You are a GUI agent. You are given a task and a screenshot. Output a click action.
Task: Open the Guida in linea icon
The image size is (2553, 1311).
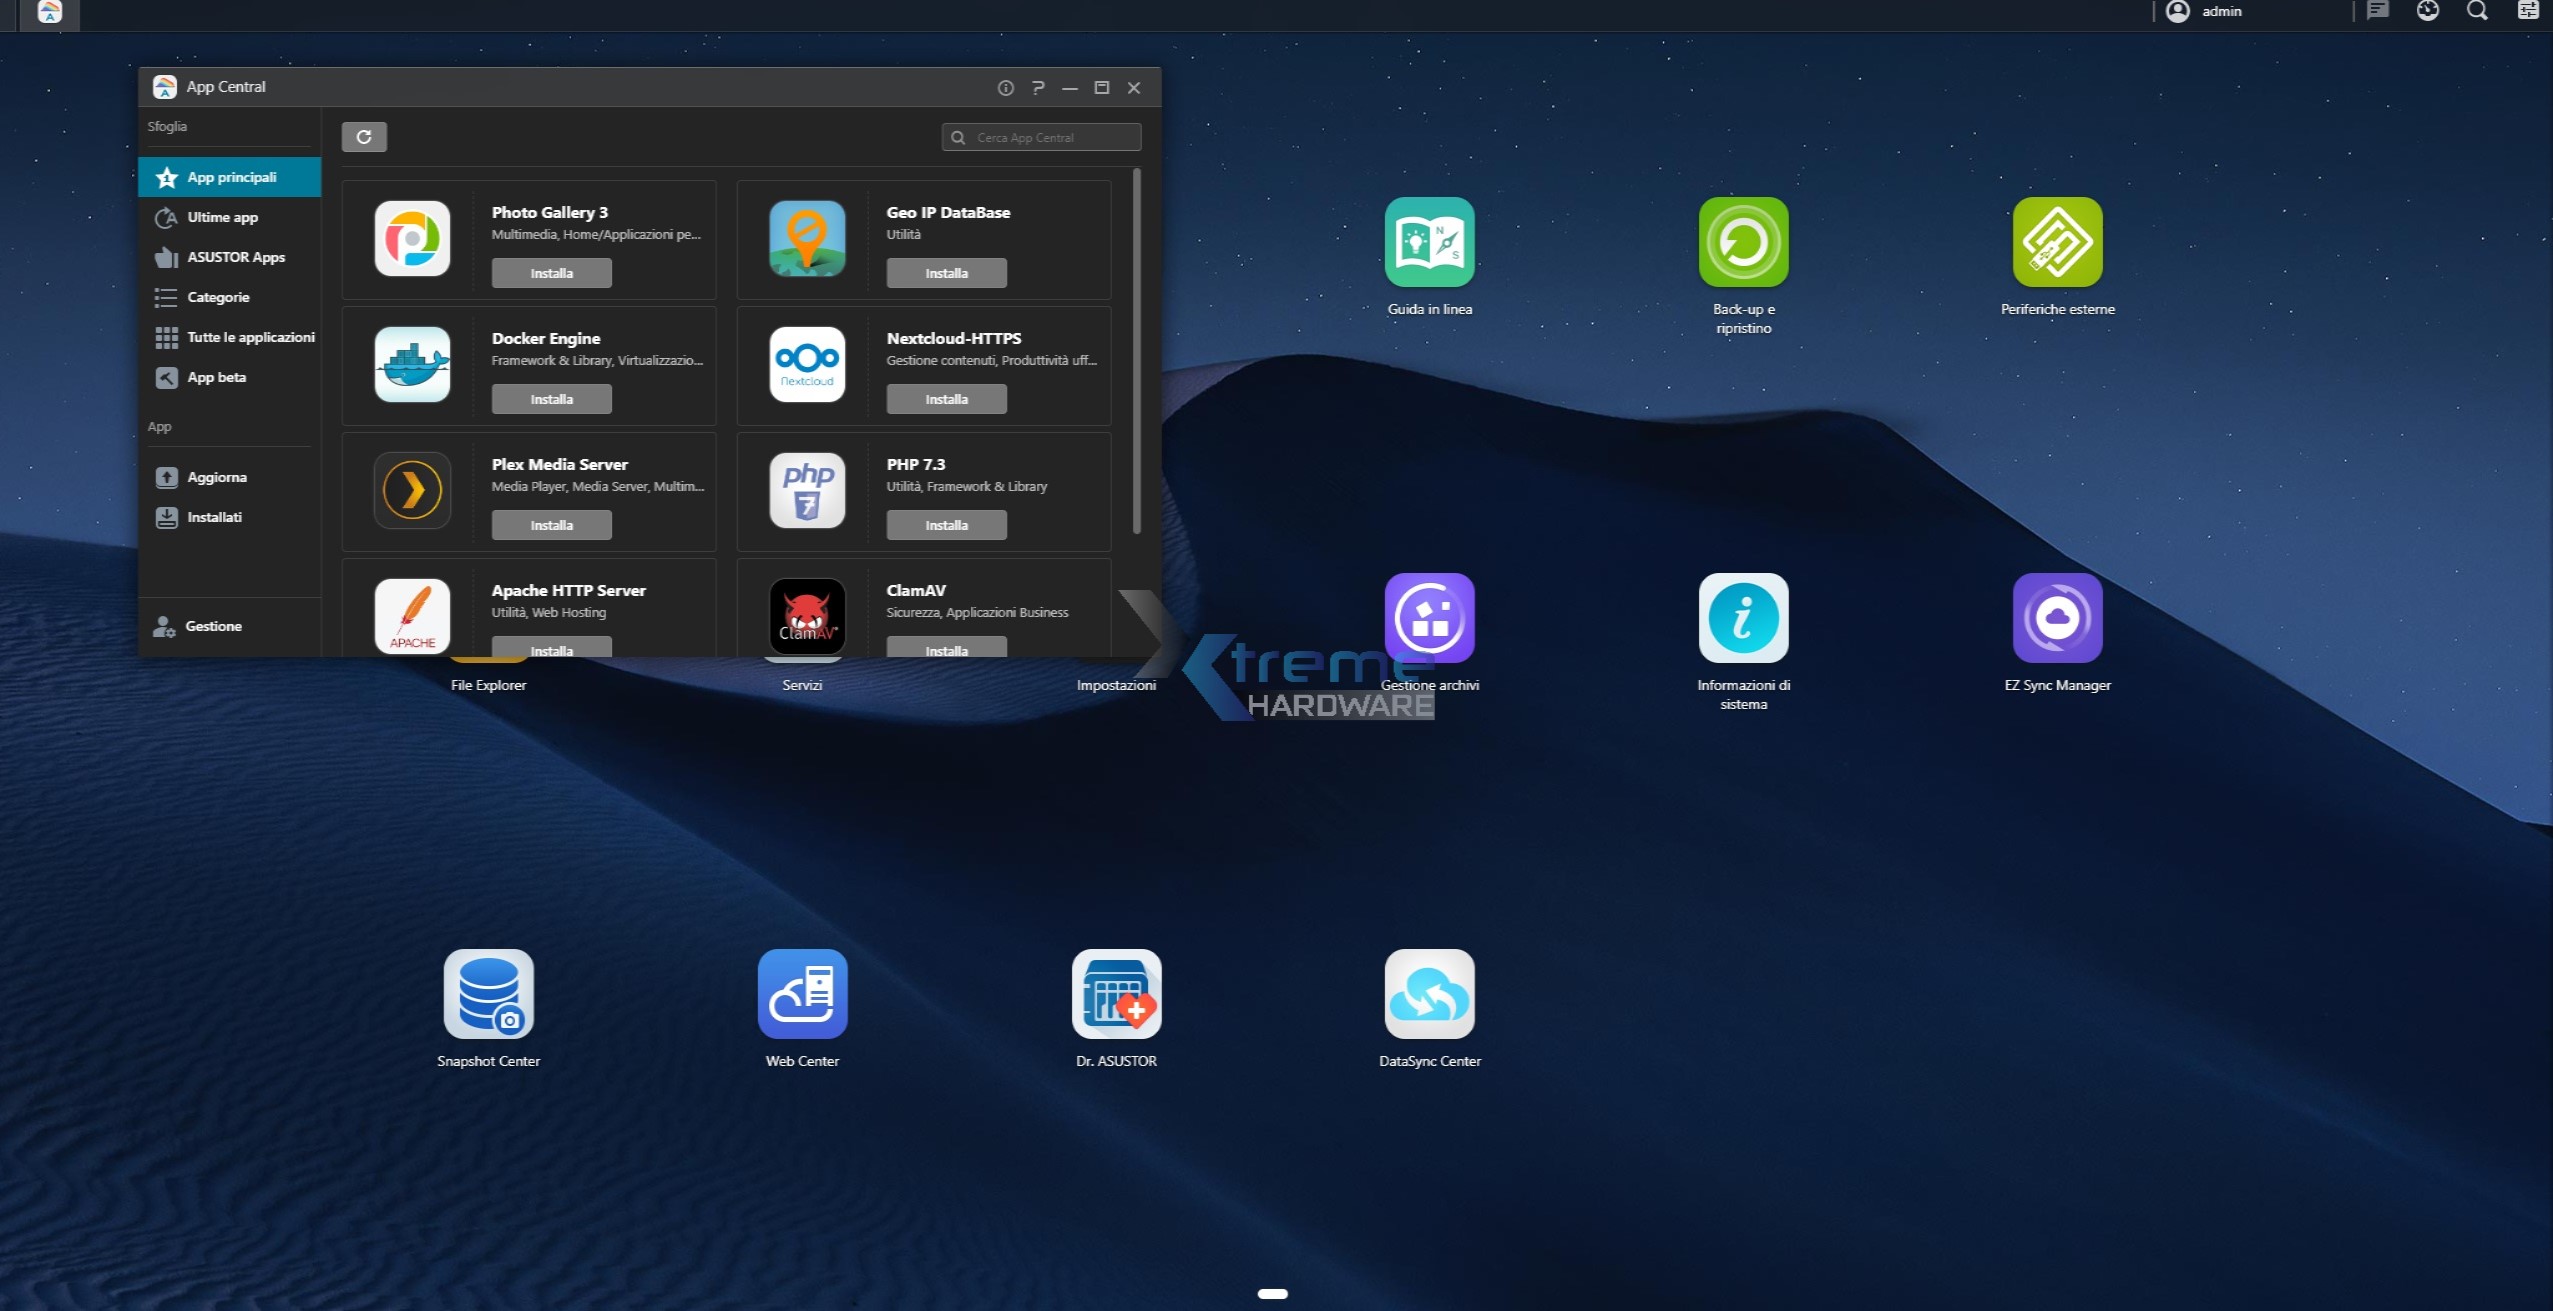click(1429, 242)
